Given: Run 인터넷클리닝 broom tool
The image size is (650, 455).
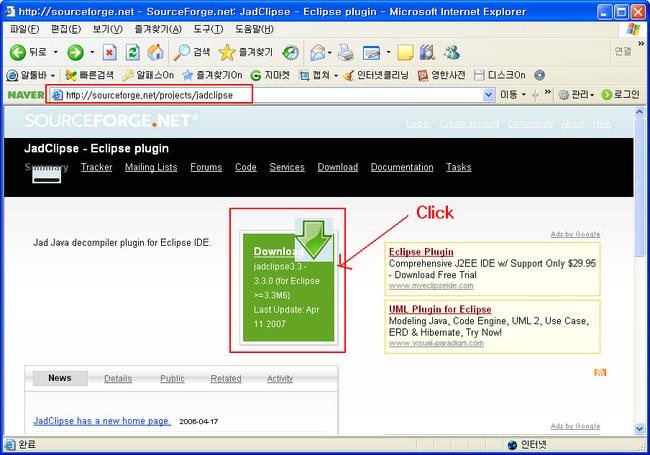Looking at the screenshot, I should point(376,75).
